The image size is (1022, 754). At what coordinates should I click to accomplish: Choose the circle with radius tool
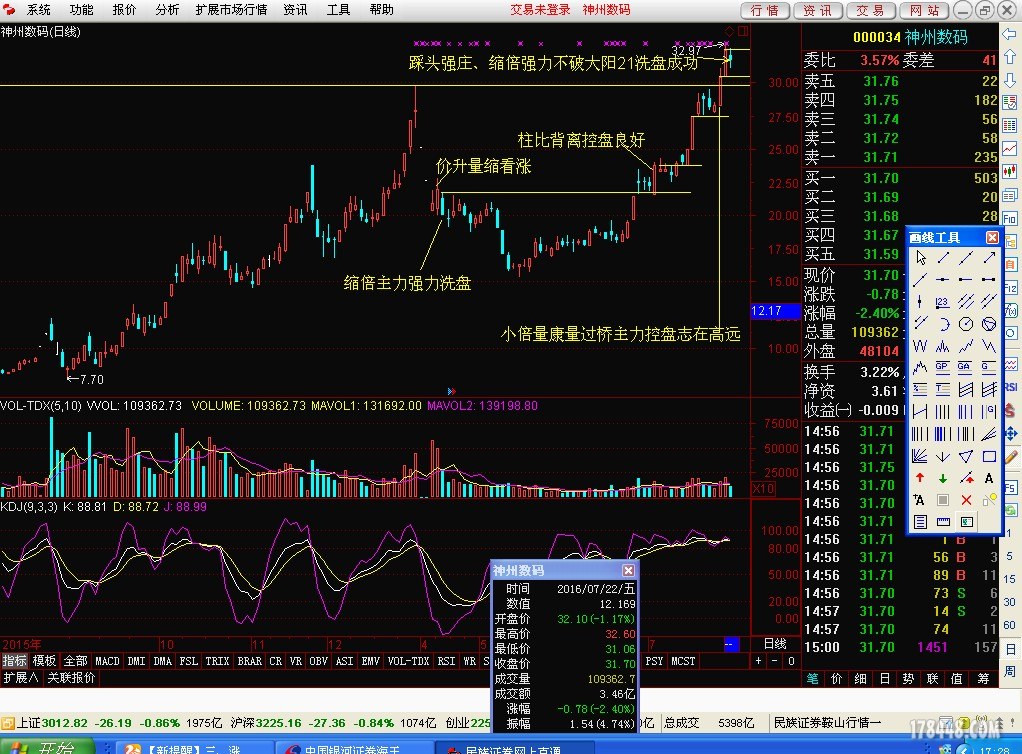point(966,324)
